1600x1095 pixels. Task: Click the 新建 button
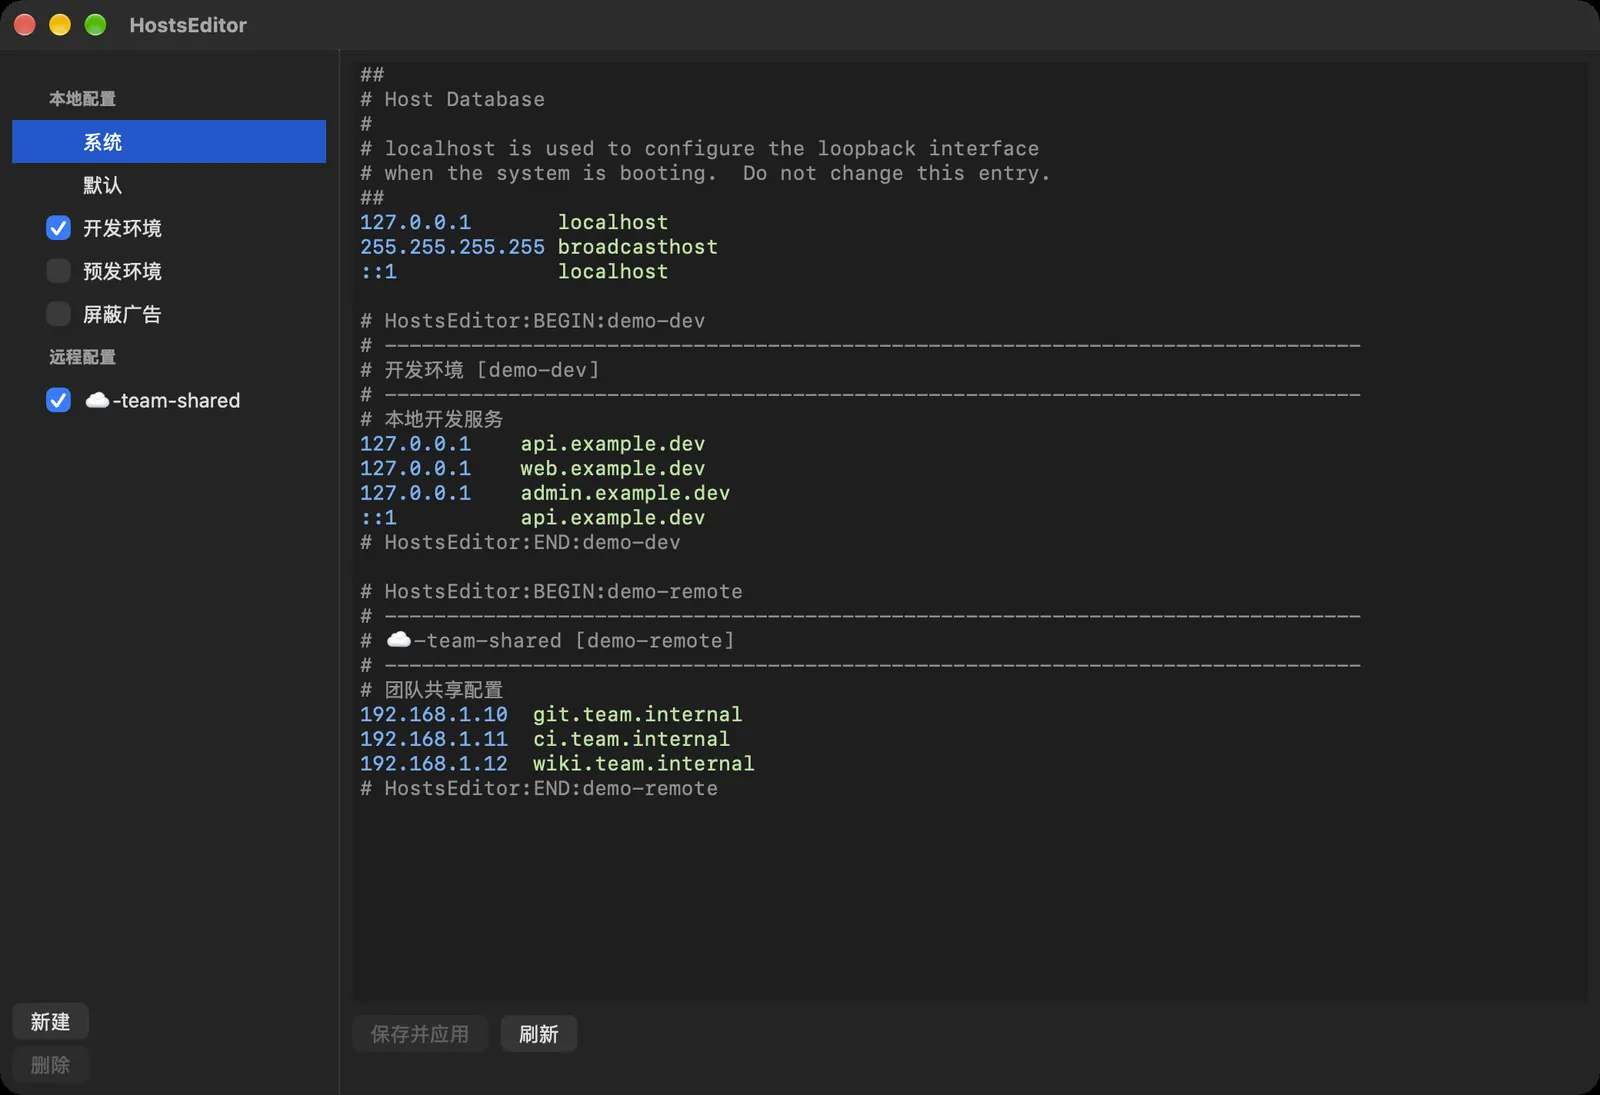pos(50,1022)
